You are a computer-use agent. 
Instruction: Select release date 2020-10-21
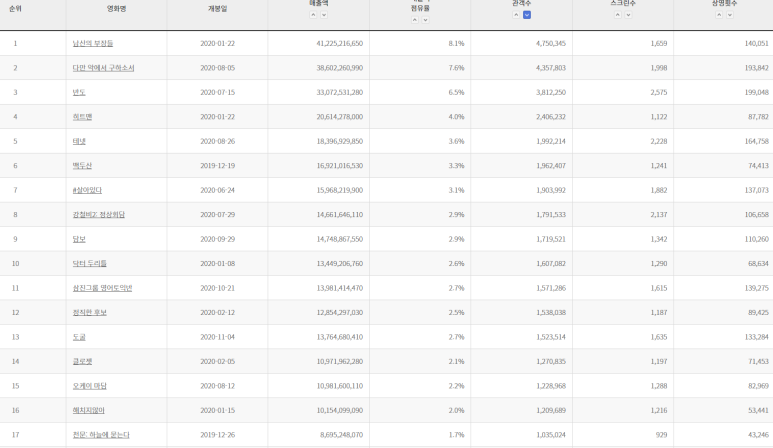pos(217,288)
